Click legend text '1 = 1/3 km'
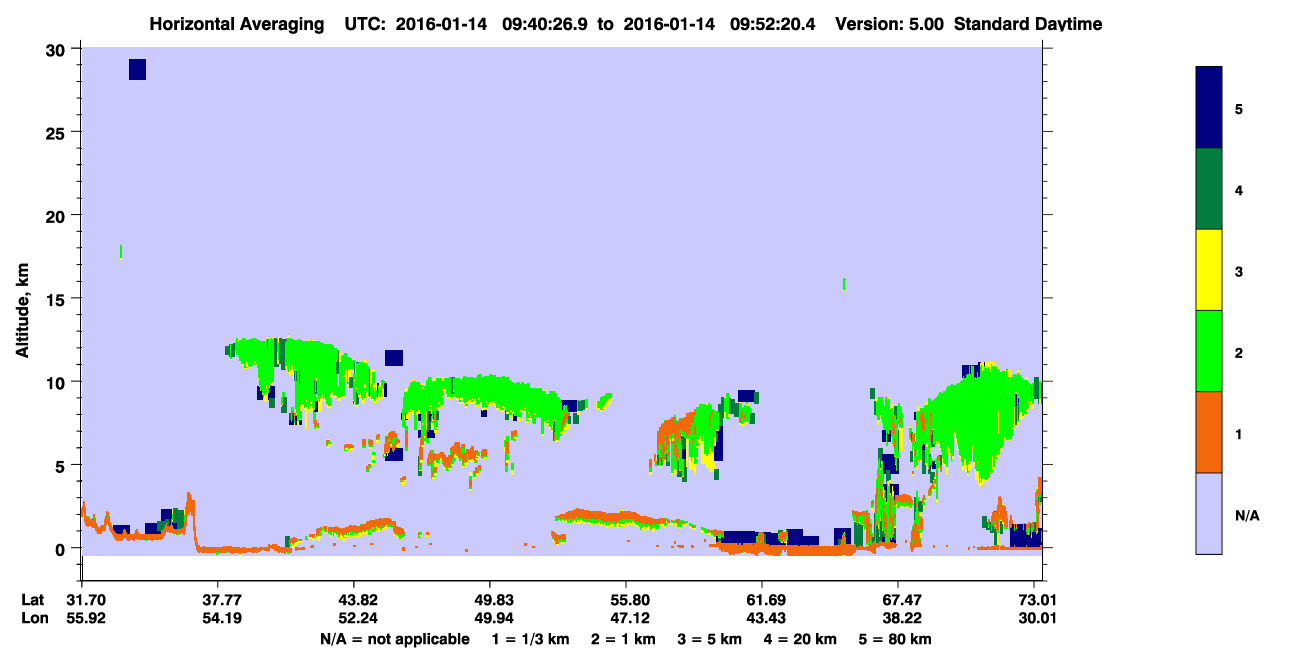 pos(531,639)
